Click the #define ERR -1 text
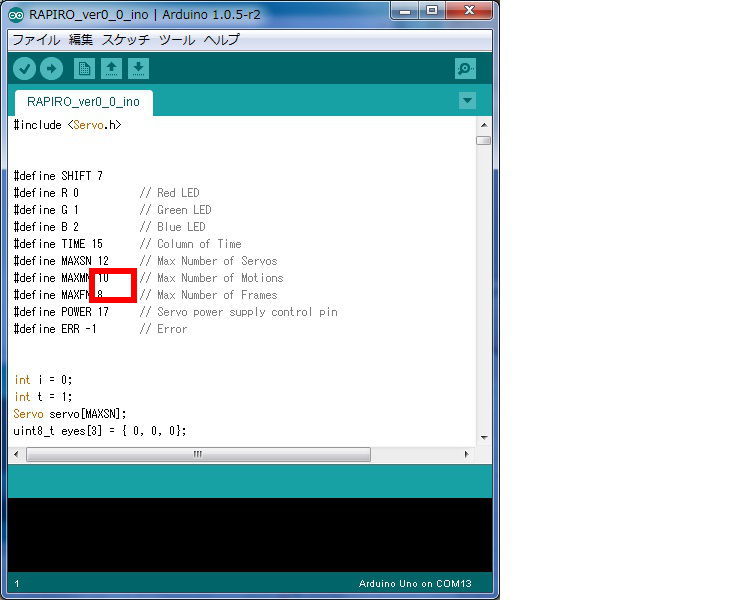740x600 pixels. click(55, 329)
